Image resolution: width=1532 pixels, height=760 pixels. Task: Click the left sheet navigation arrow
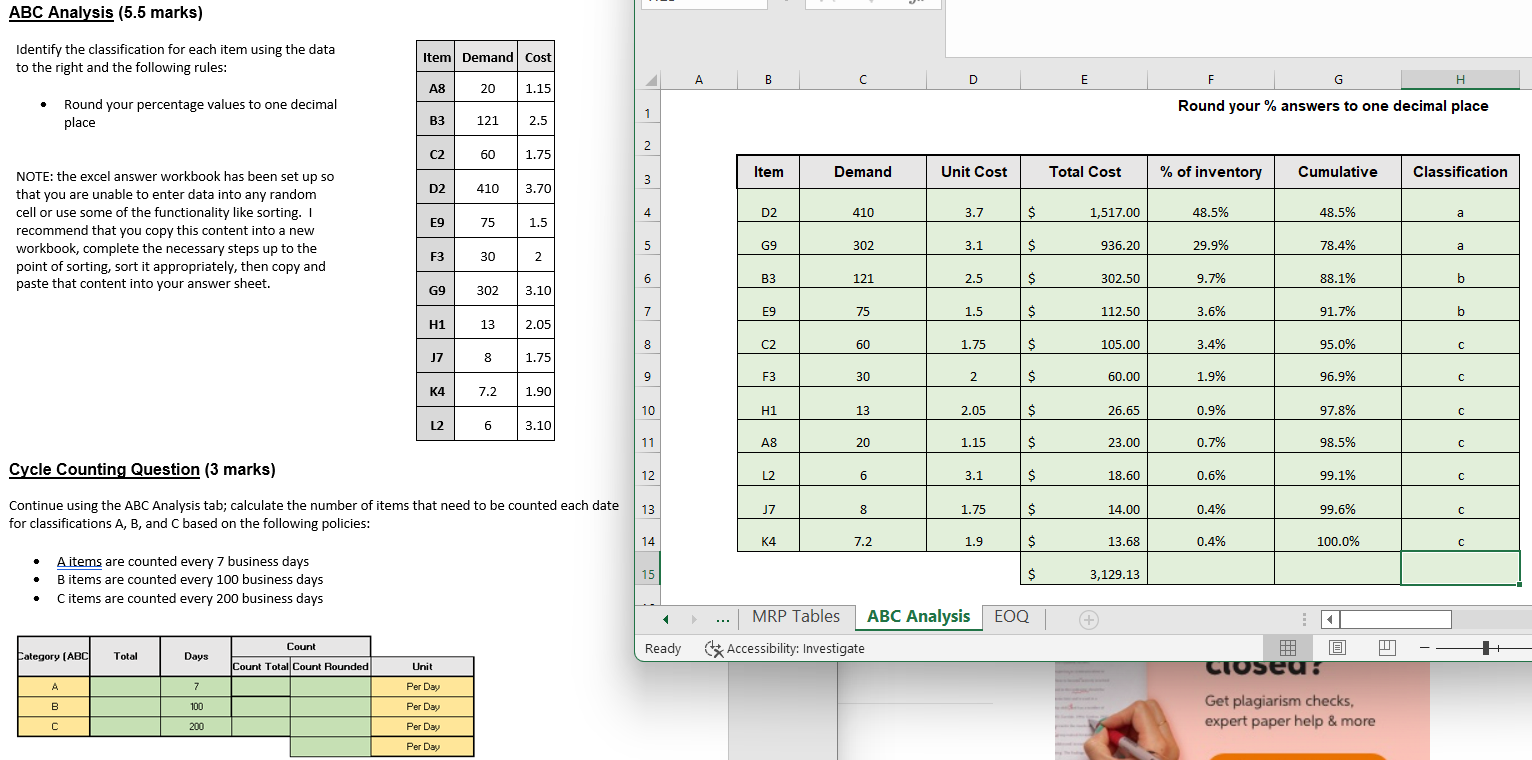663,617
